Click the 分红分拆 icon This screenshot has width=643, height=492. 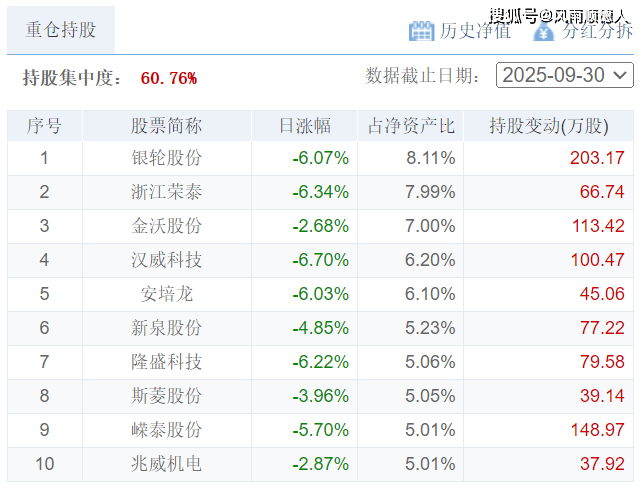pyautogui.click(x=543, y=30)
